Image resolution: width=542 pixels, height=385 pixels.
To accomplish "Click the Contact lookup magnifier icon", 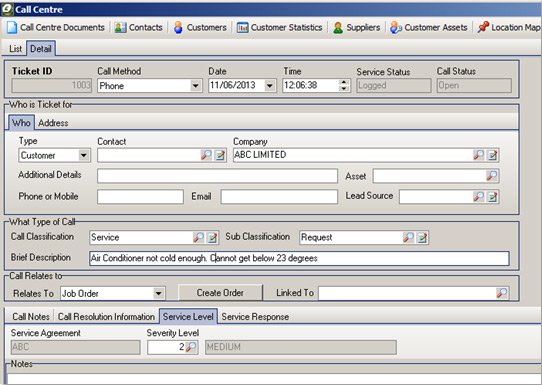I will [x=206, y=155].
